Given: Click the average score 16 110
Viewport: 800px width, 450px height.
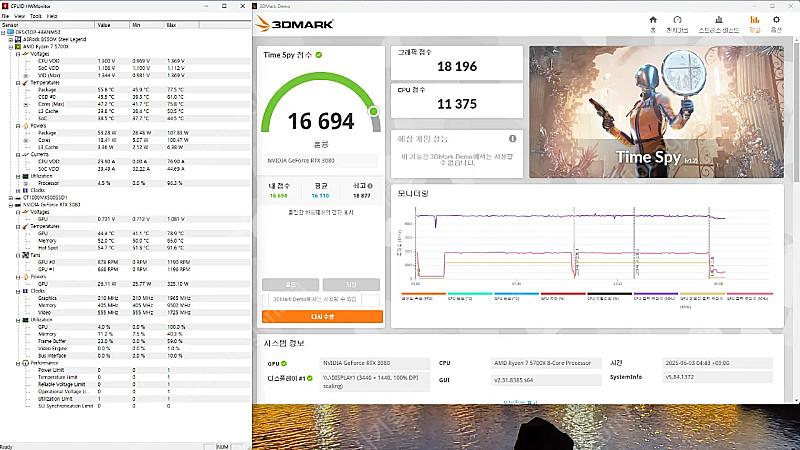Looking at the screenshot, I should (320, 196).
